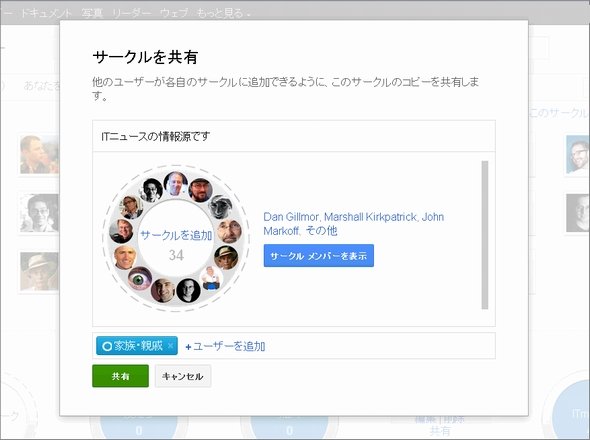The height and width of the screenshot is (440, 590).
Task: Open the Dan Gillmor, Marshall Kirkpatrick names link
Action: [x=353, y=224]
